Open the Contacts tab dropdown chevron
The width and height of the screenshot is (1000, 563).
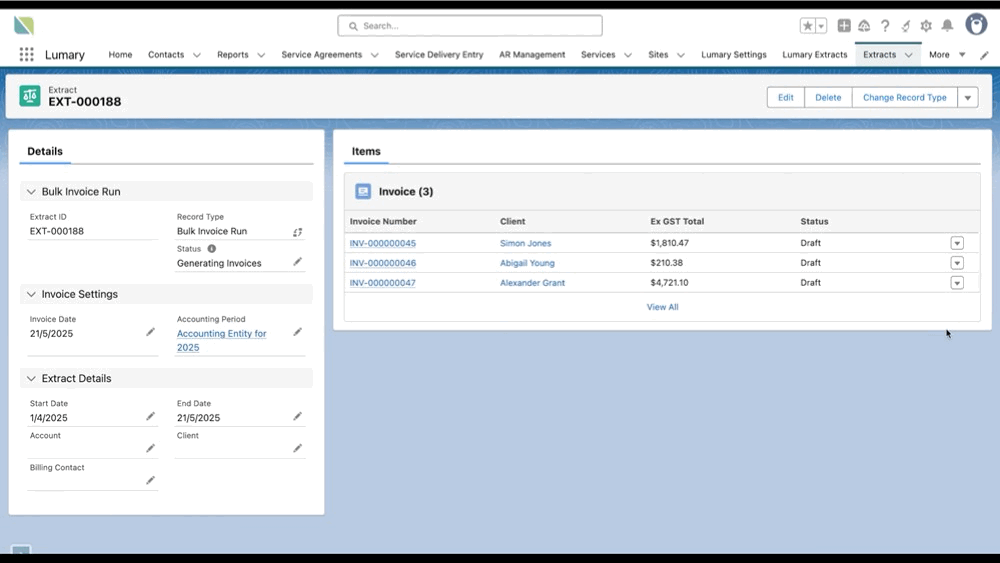click(197, 55)
